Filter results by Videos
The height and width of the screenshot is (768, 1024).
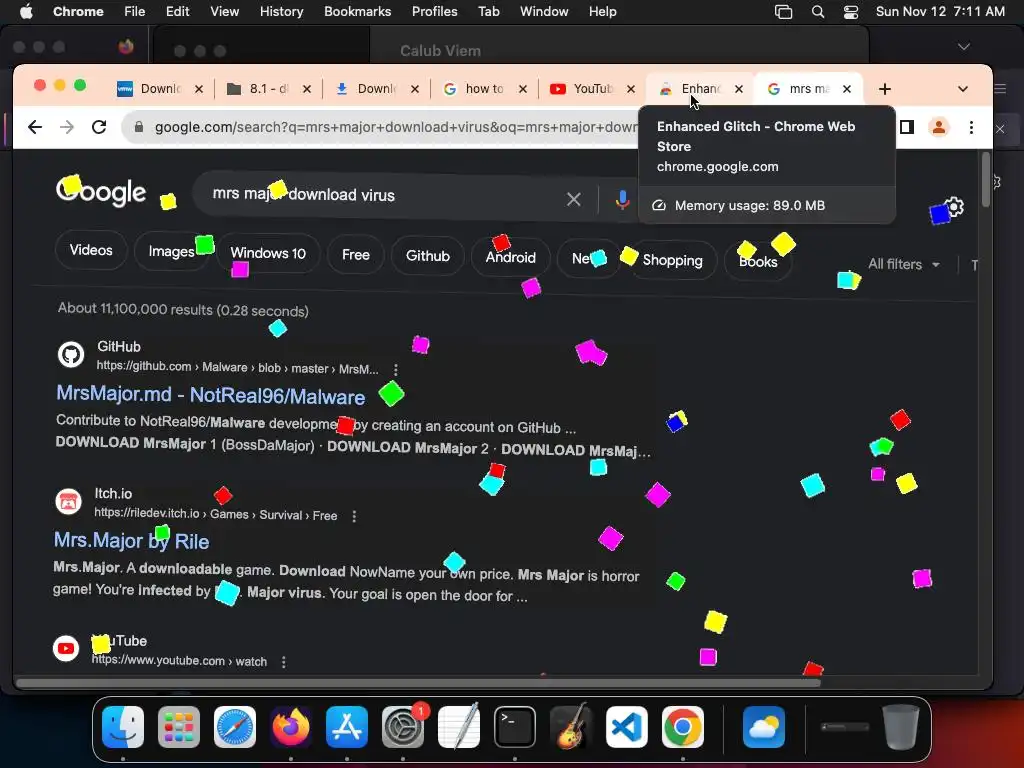[91, 250]
